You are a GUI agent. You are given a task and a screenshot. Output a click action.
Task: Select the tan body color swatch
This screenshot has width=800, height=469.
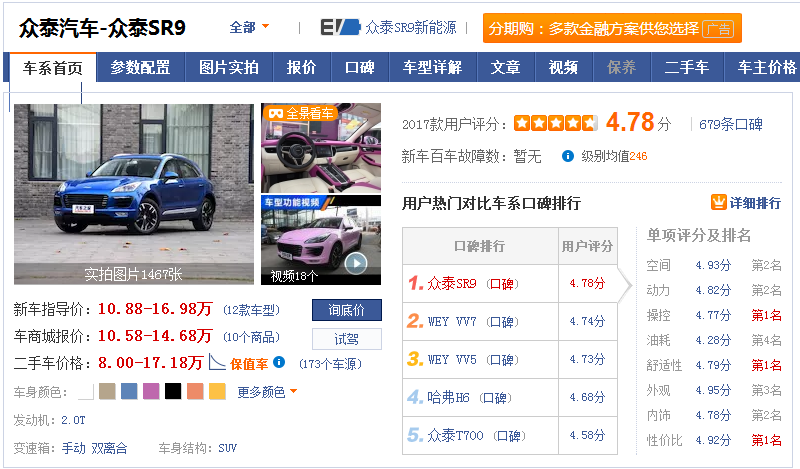(x=107, y=391)
